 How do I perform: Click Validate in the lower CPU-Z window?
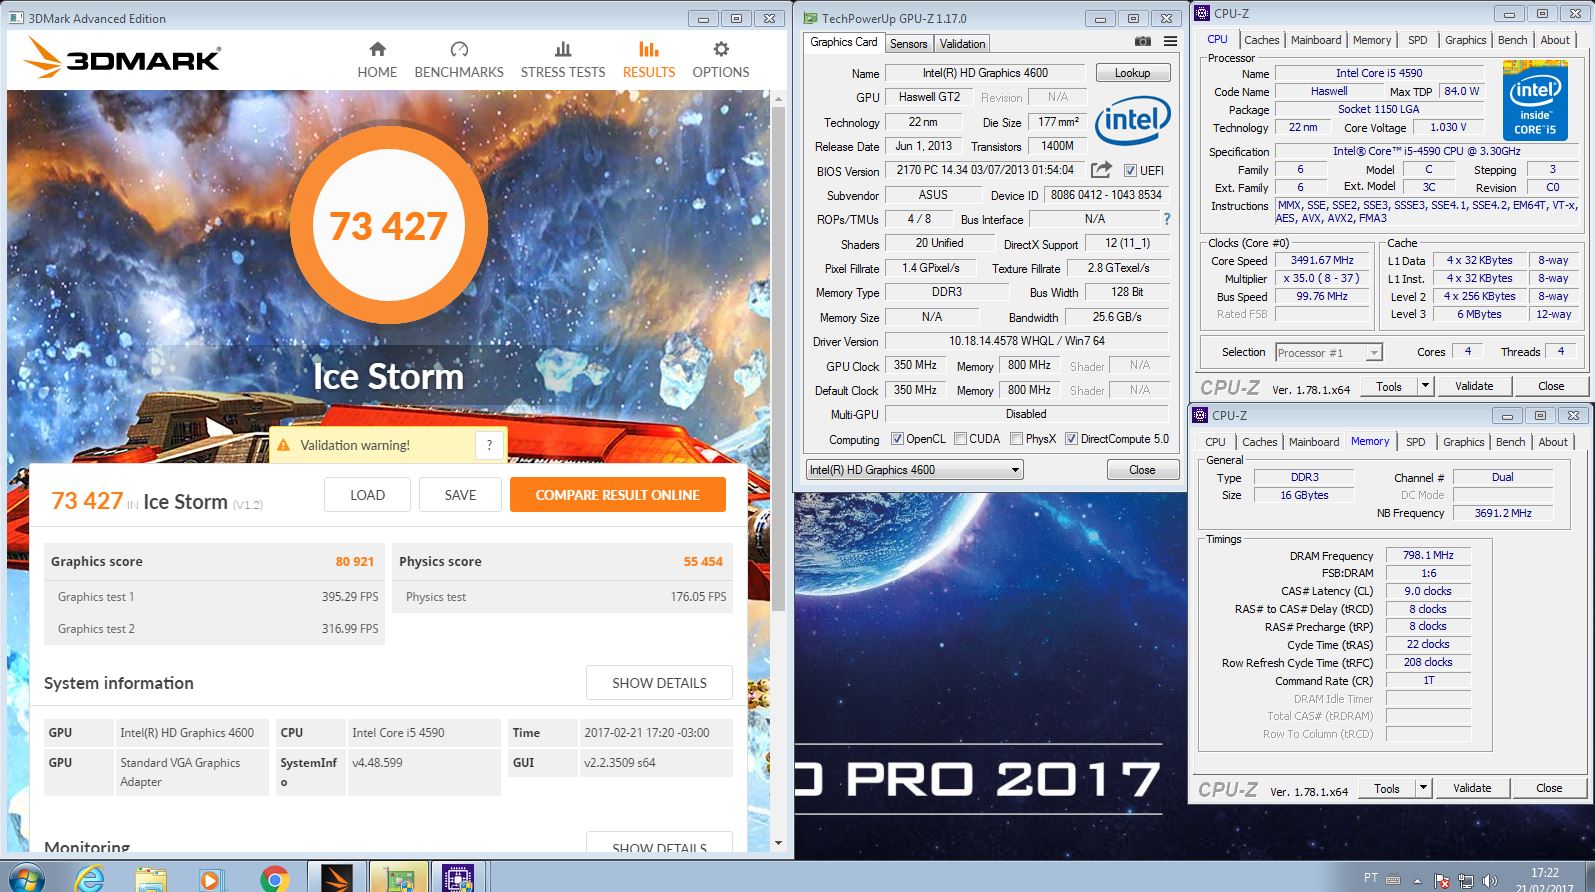[1472, 788]
